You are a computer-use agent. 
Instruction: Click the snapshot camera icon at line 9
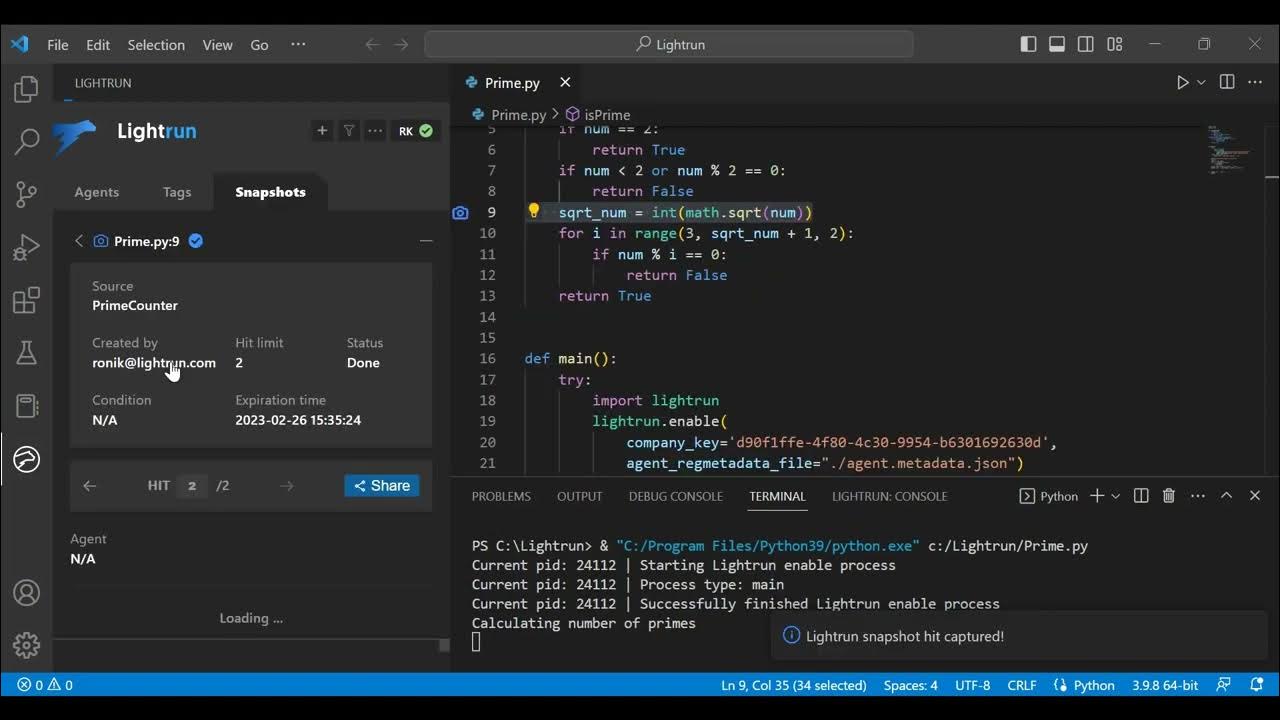point(460,212)
